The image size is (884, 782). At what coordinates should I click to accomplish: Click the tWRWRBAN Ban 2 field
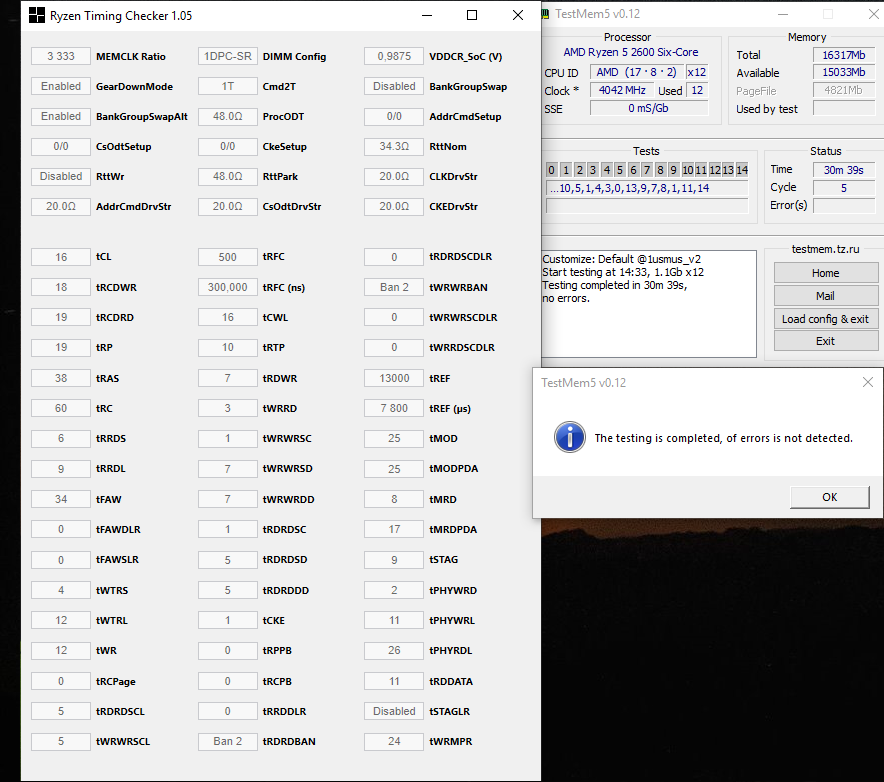point(394,287)
